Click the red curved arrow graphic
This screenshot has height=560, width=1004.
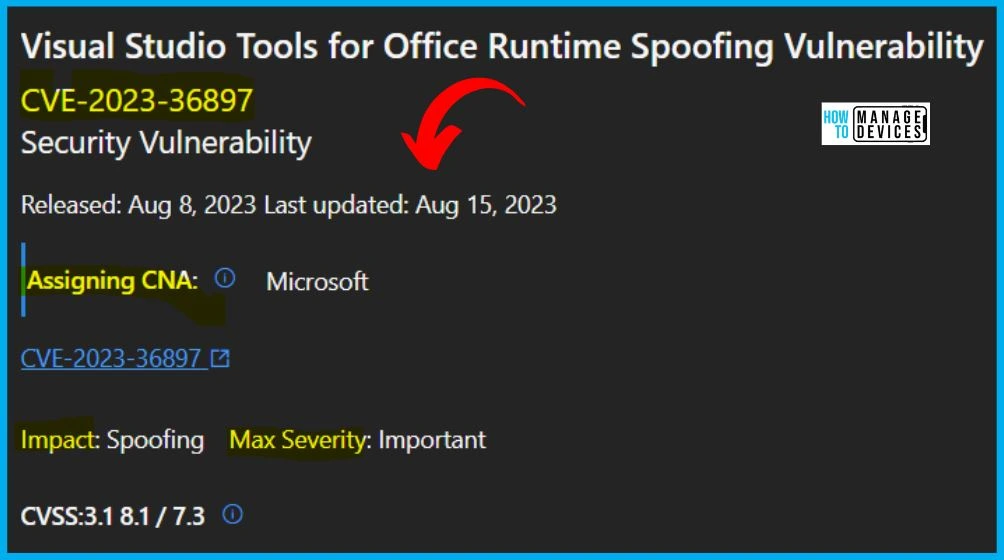(462, 124)
